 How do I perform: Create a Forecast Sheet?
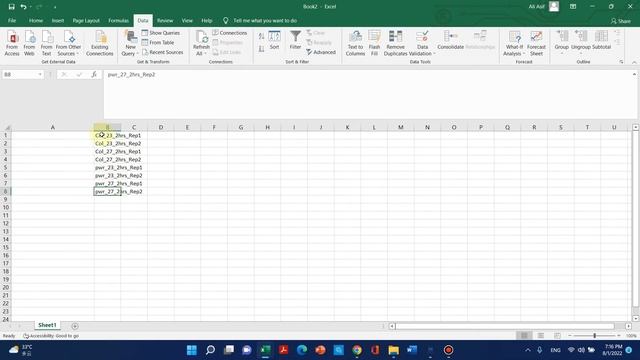click(x=536, y=43)
